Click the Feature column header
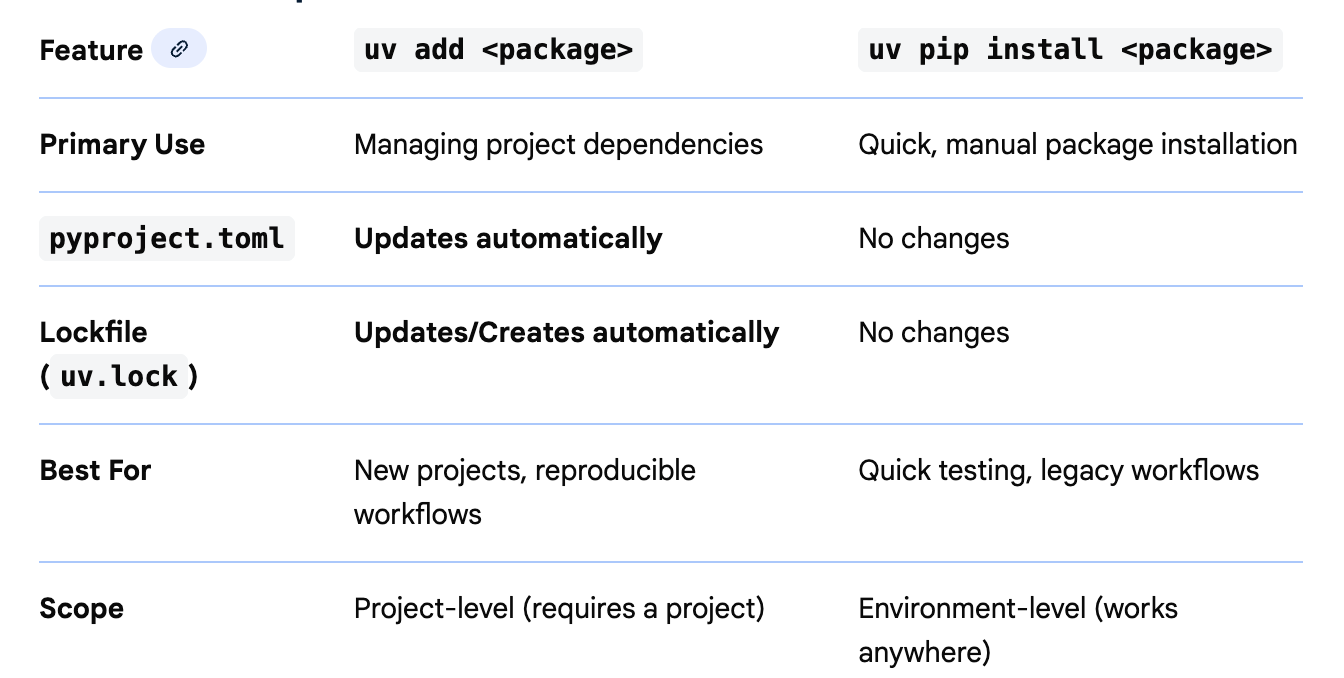The image size is (1344, 678). [91, 51]
